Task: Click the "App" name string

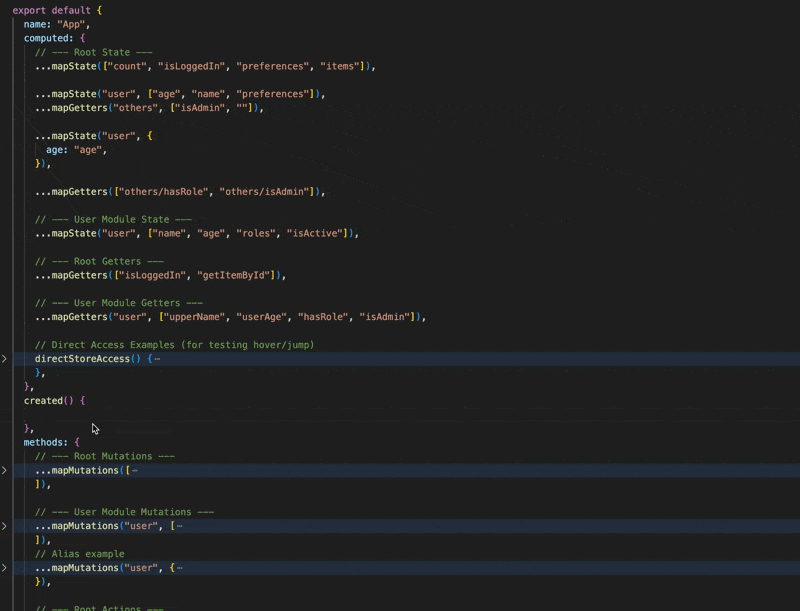Action: tap(71, 24)
